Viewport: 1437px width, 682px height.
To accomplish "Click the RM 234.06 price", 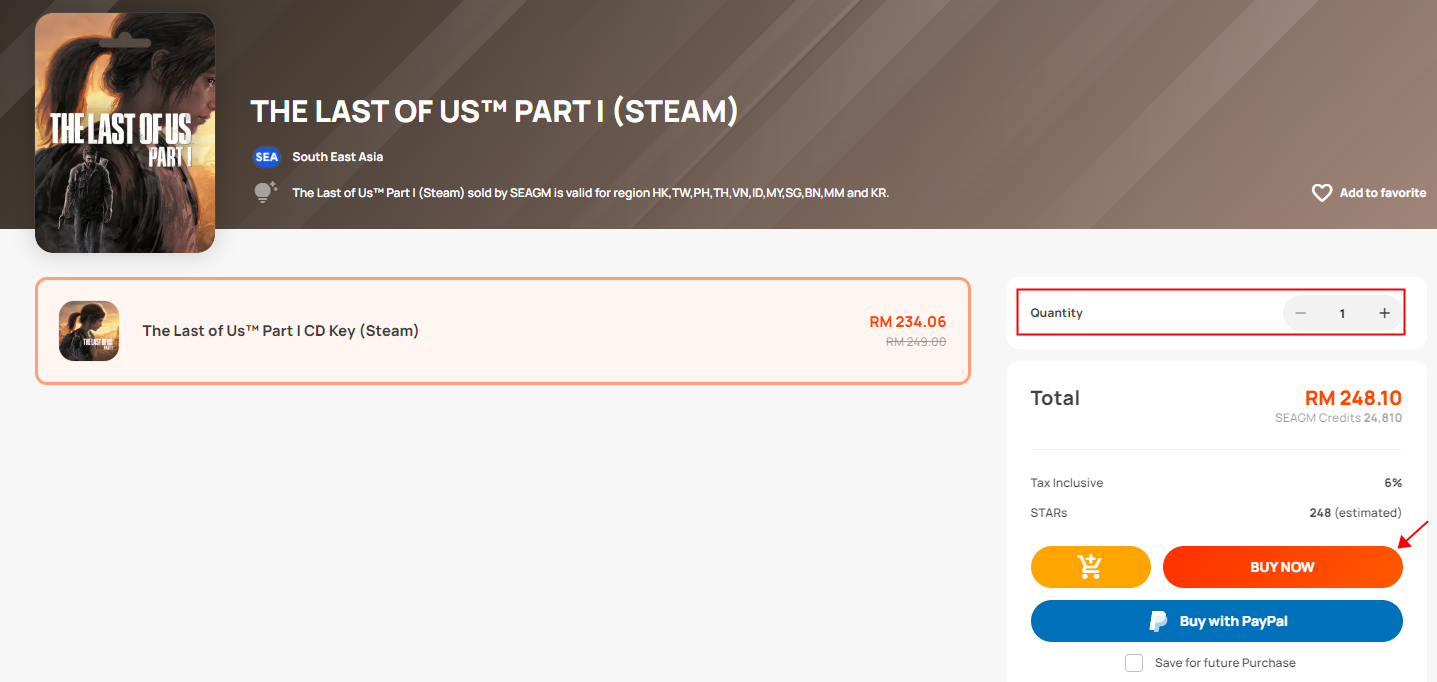I will [x=908, y=322].
